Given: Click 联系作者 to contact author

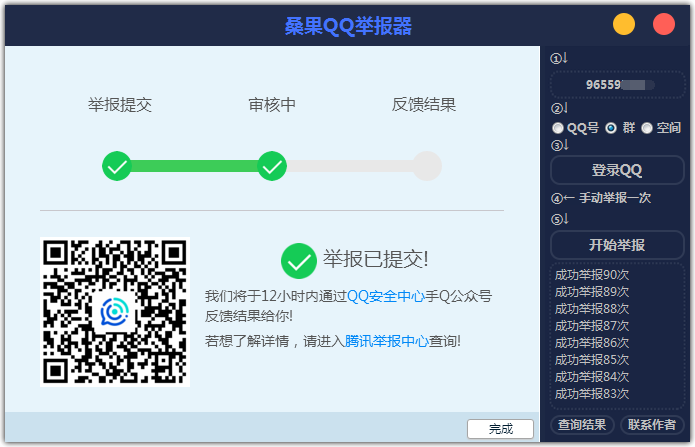Looking at the screenshot, I should [653, 425].
